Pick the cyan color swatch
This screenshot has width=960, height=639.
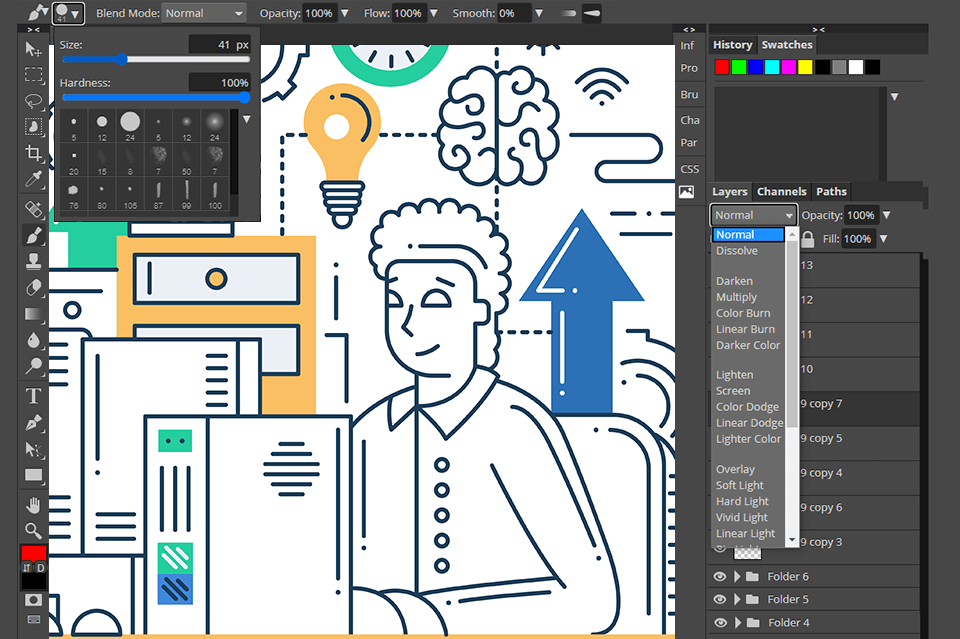[774, 67]
